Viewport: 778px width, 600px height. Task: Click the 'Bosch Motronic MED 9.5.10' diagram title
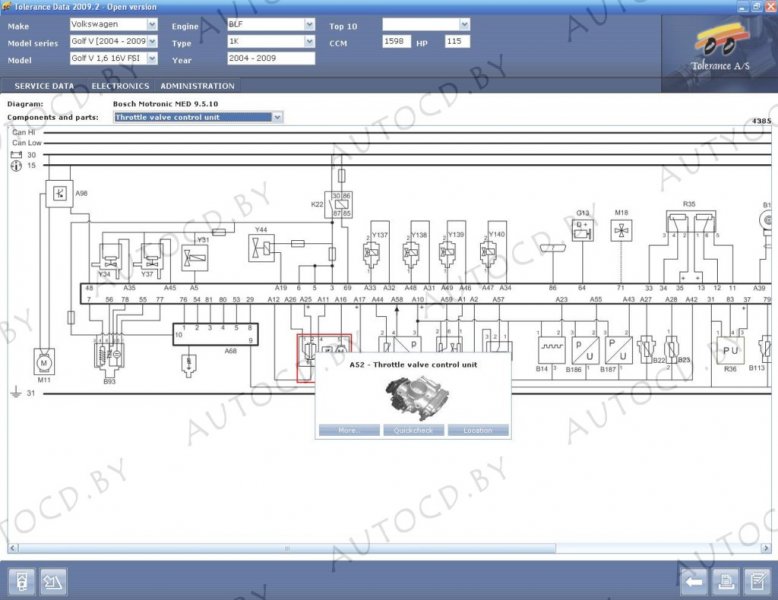click(165, 104)
